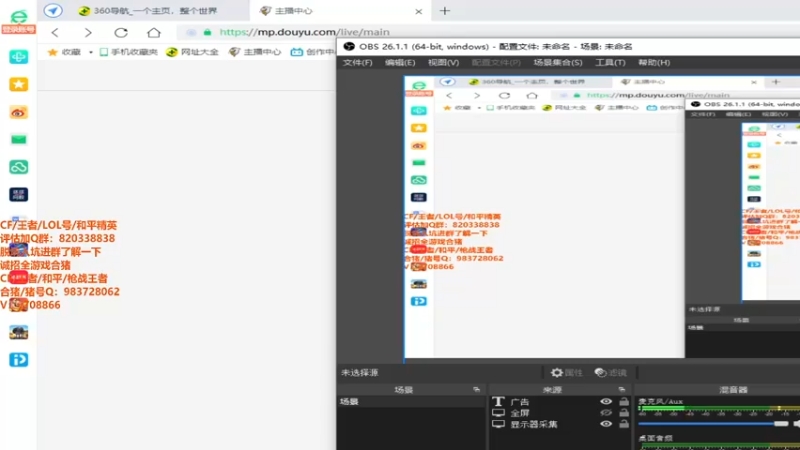
Task: Open the yellow star favorites sidebar icon
Action: [x=18, y=84]
